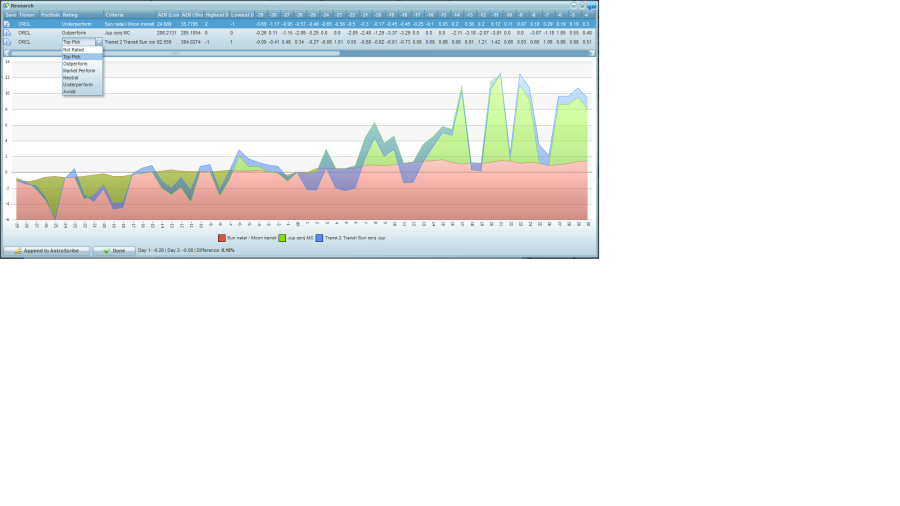
Task: Click the save icon in the Outperform ORCL row
Action: 8,33
